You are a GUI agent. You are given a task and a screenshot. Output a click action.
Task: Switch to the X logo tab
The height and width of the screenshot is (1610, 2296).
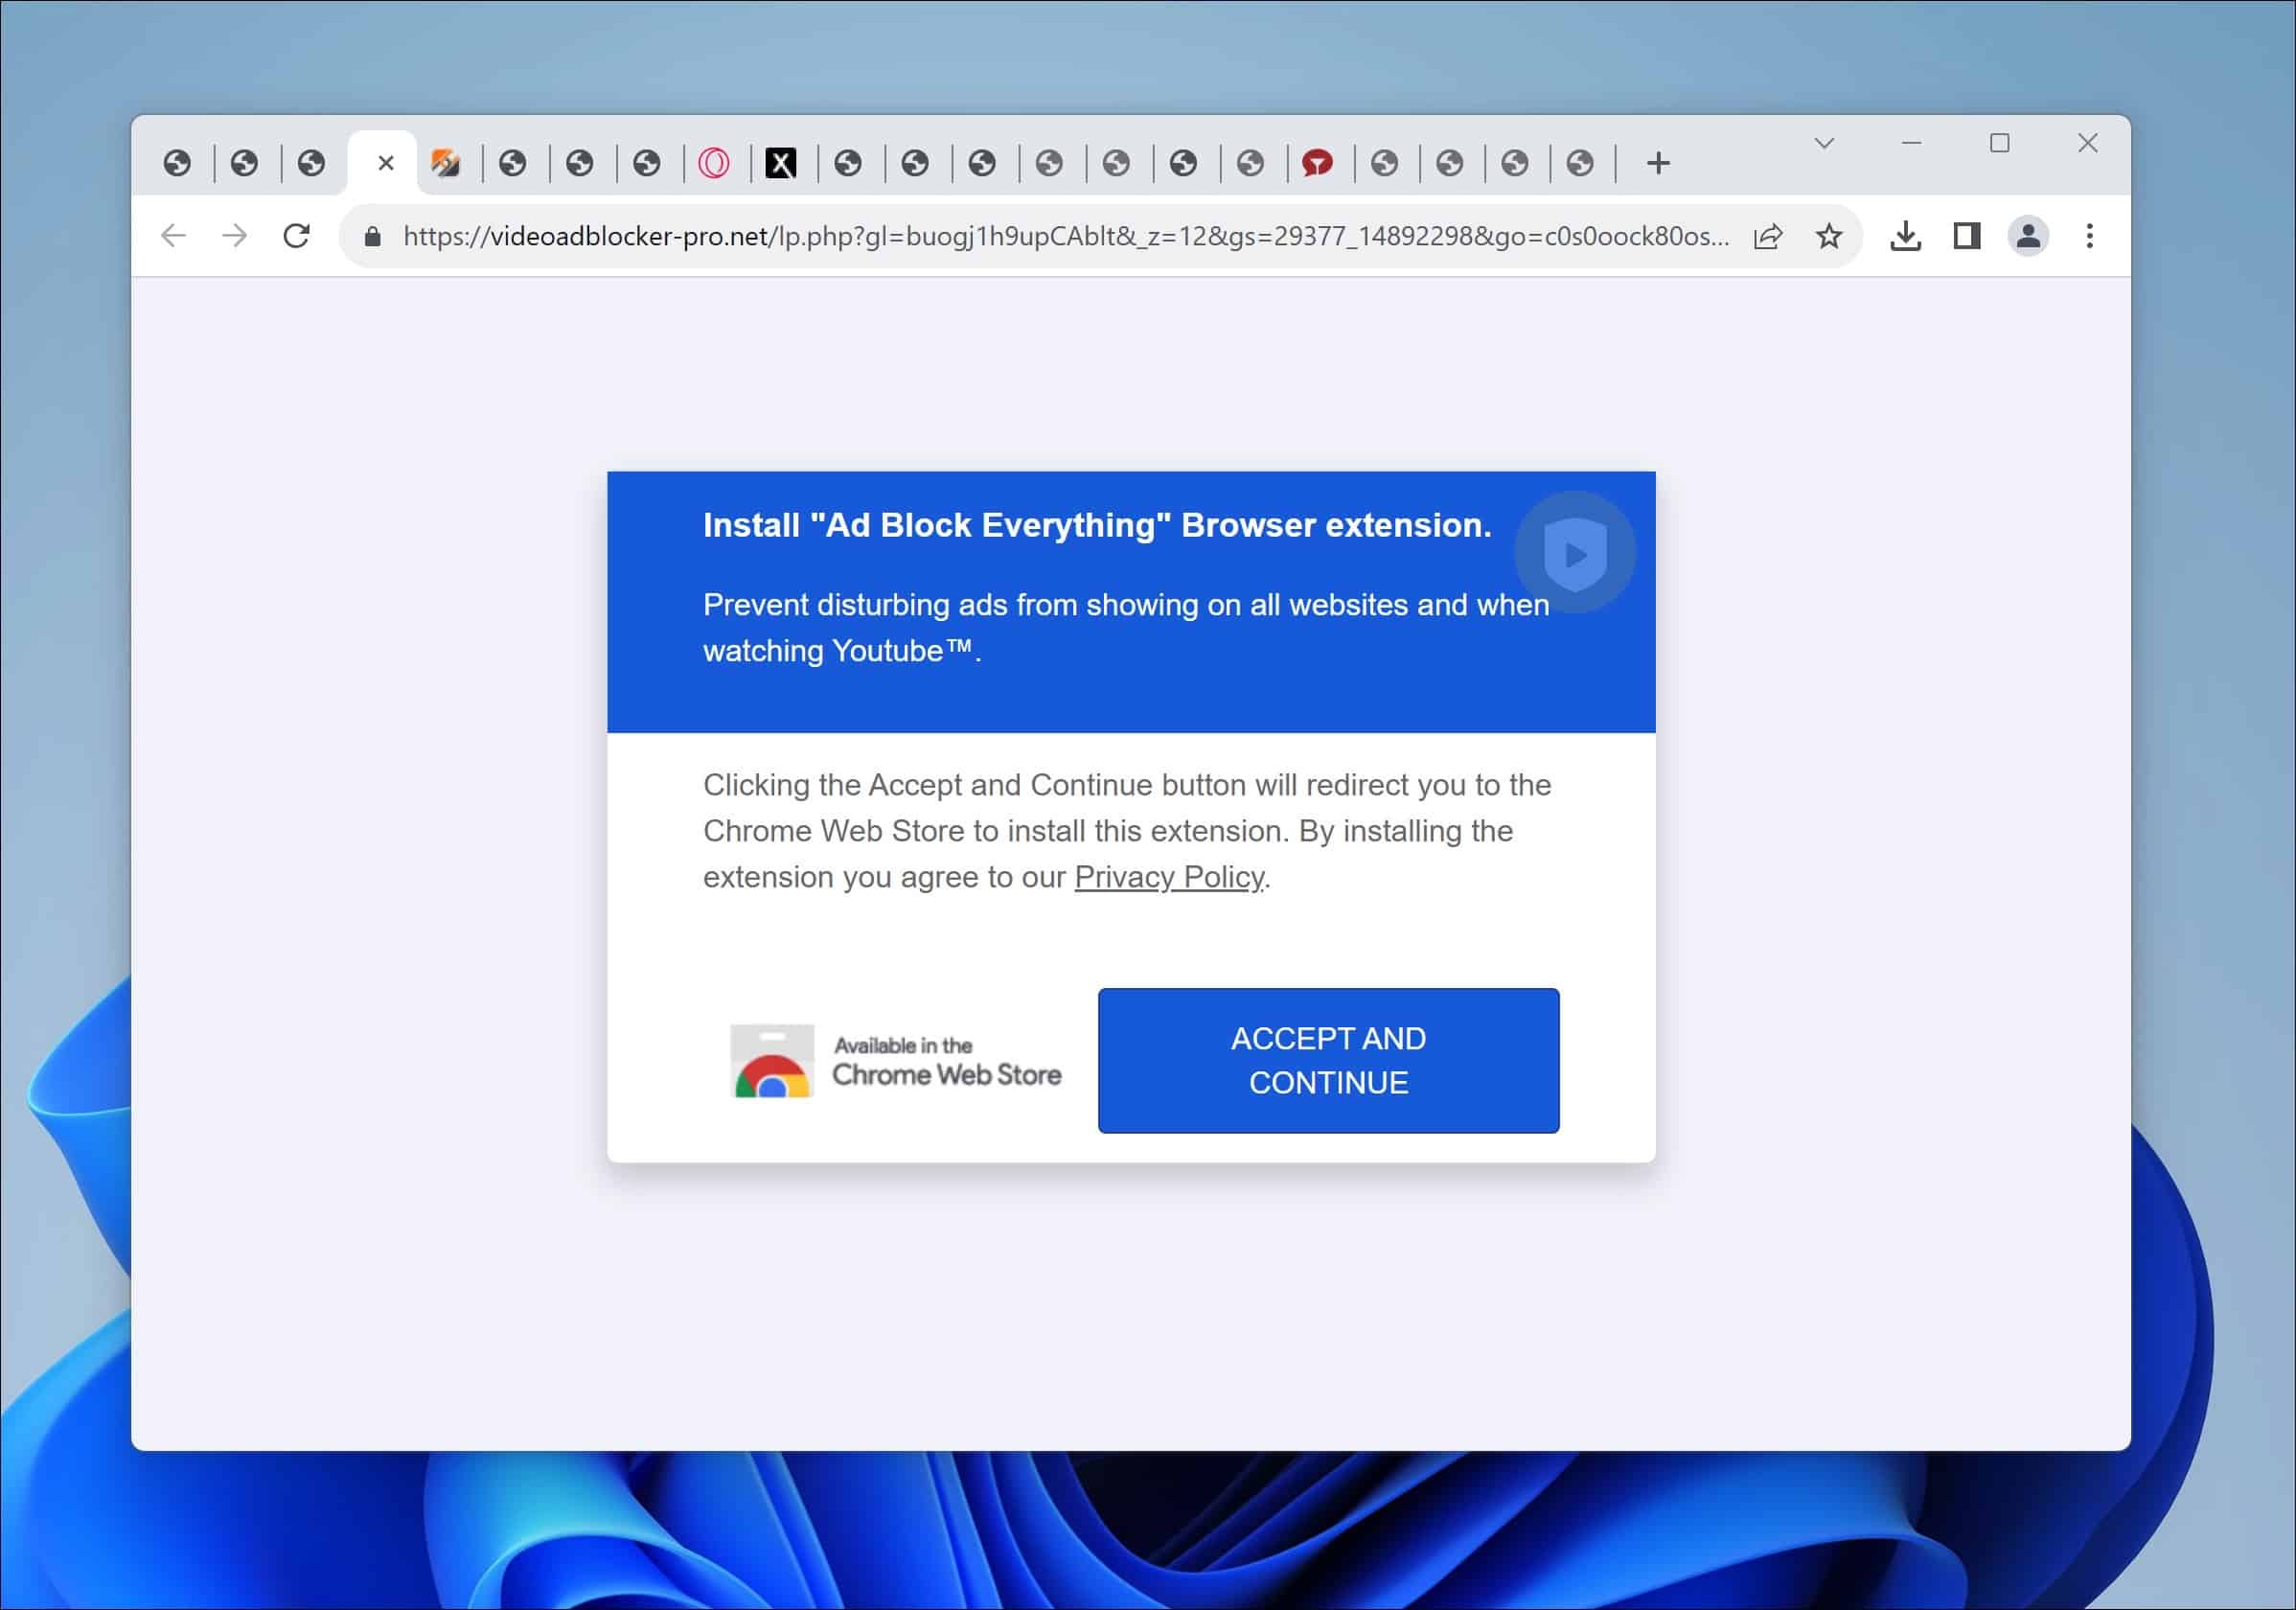[781, 163]
